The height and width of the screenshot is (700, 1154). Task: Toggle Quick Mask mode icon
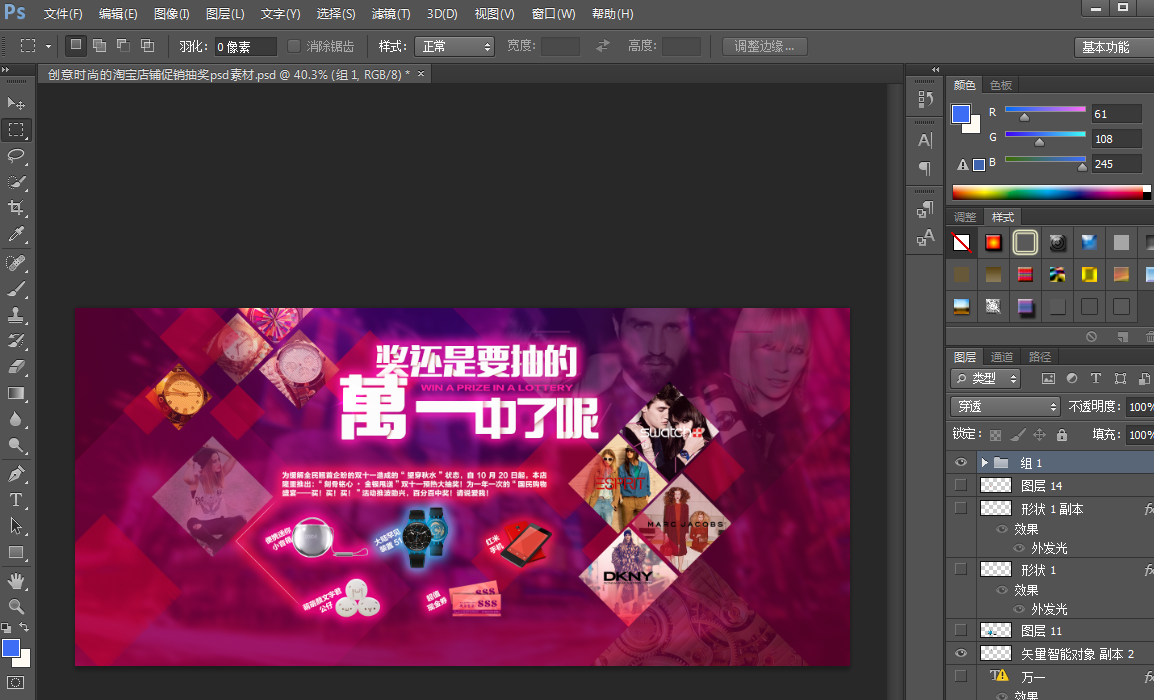pos(15,682)
